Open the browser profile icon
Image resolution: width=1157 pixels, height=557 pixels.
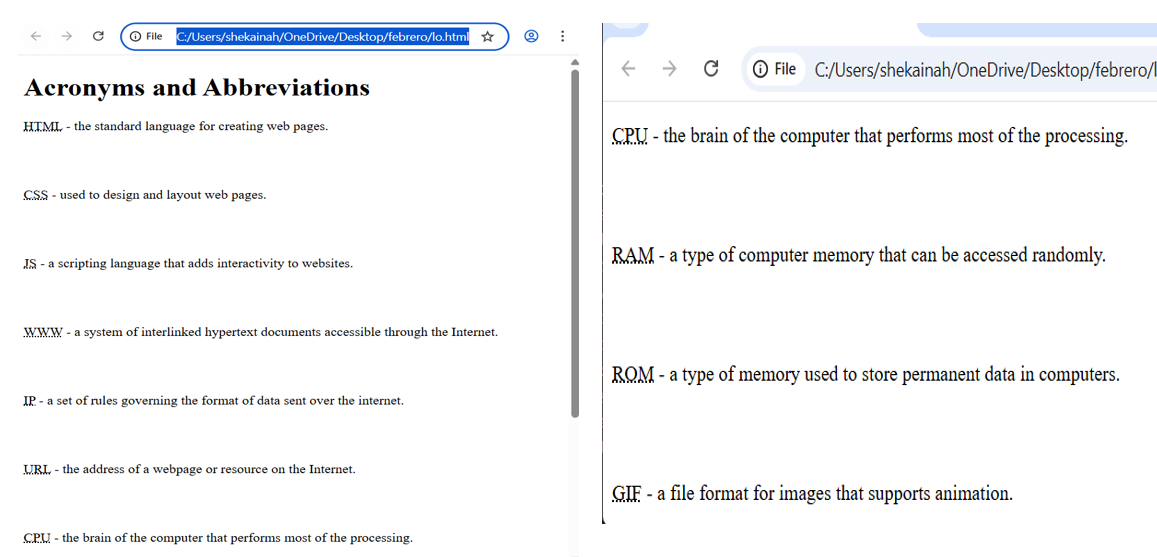[532, 36]
